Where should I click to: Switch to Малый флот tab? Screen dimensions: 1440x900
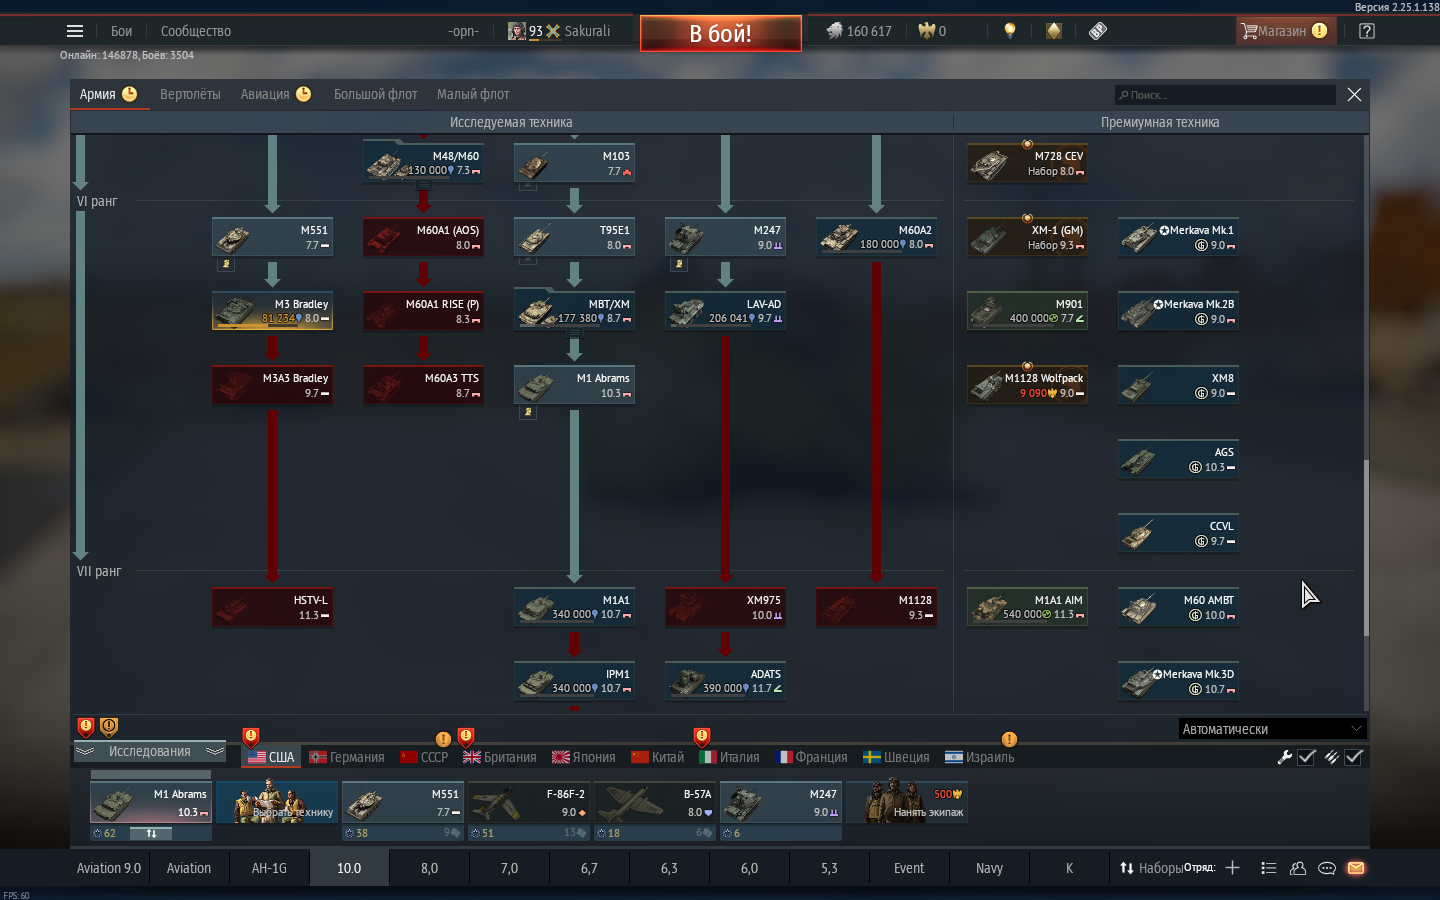point(473,94)
